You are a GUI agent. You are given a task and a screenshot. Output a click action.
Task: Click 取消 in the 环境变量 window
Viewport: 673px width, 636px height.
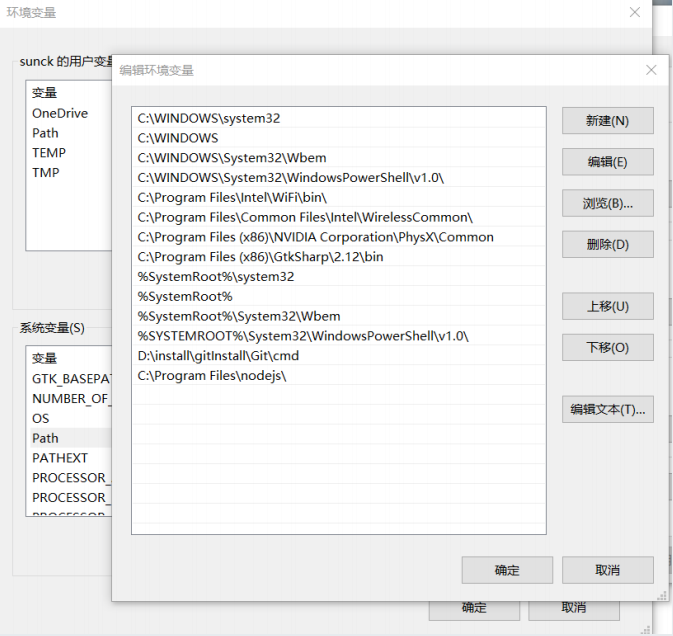click(x=573, y=610)
